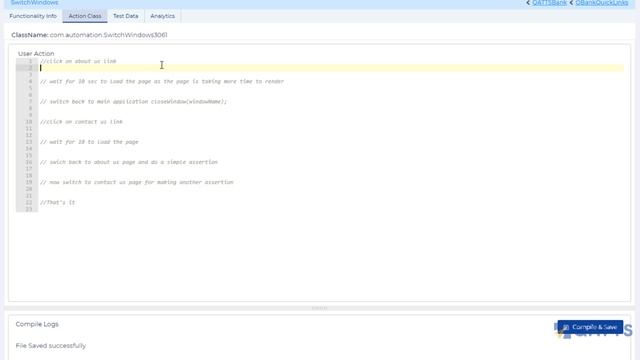The width and height of the screenshot is (640, 360).
Task: Click the back chevron before QATTSBank
Action: [528, 3]
